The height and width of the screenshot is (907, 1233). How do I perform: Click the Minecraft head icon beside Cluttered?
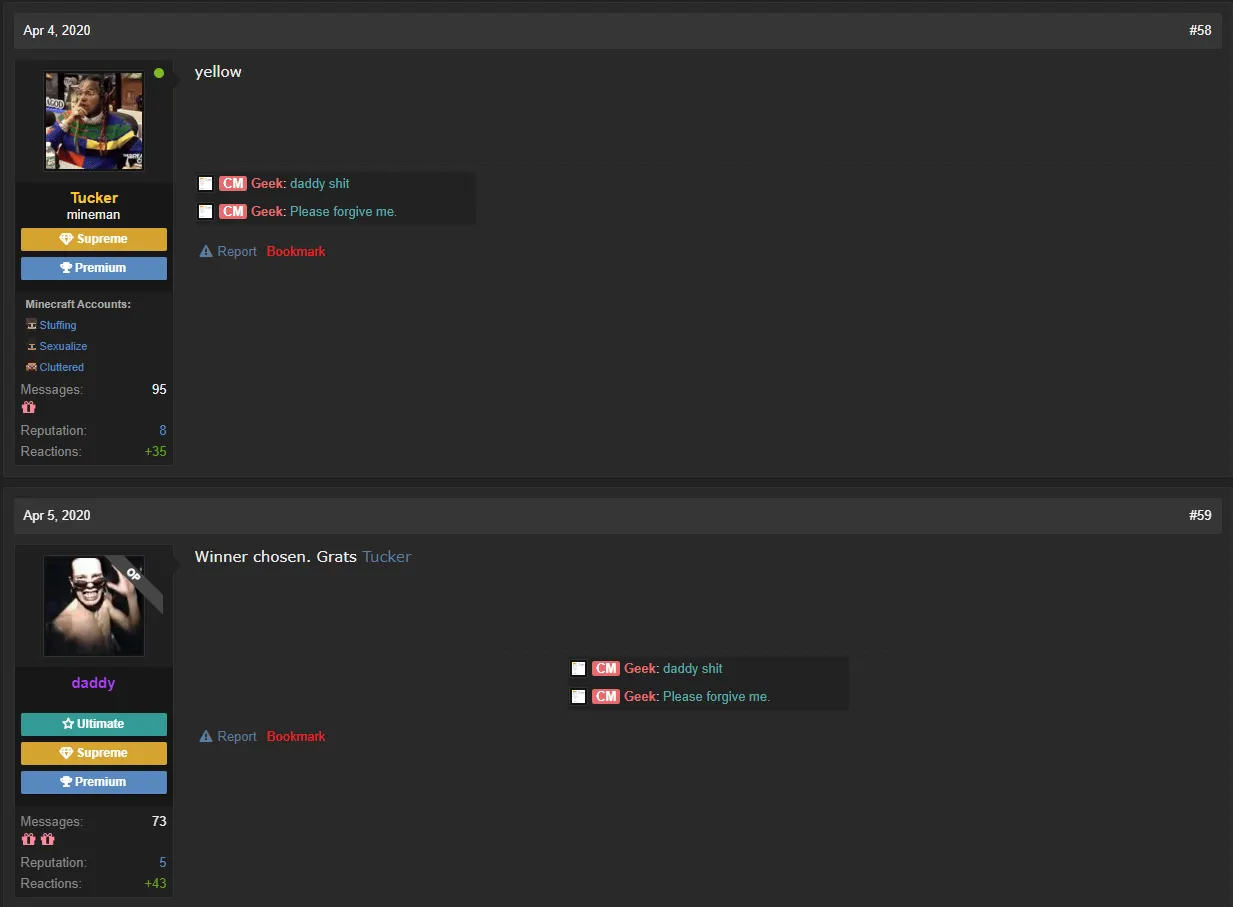(31, 367)
